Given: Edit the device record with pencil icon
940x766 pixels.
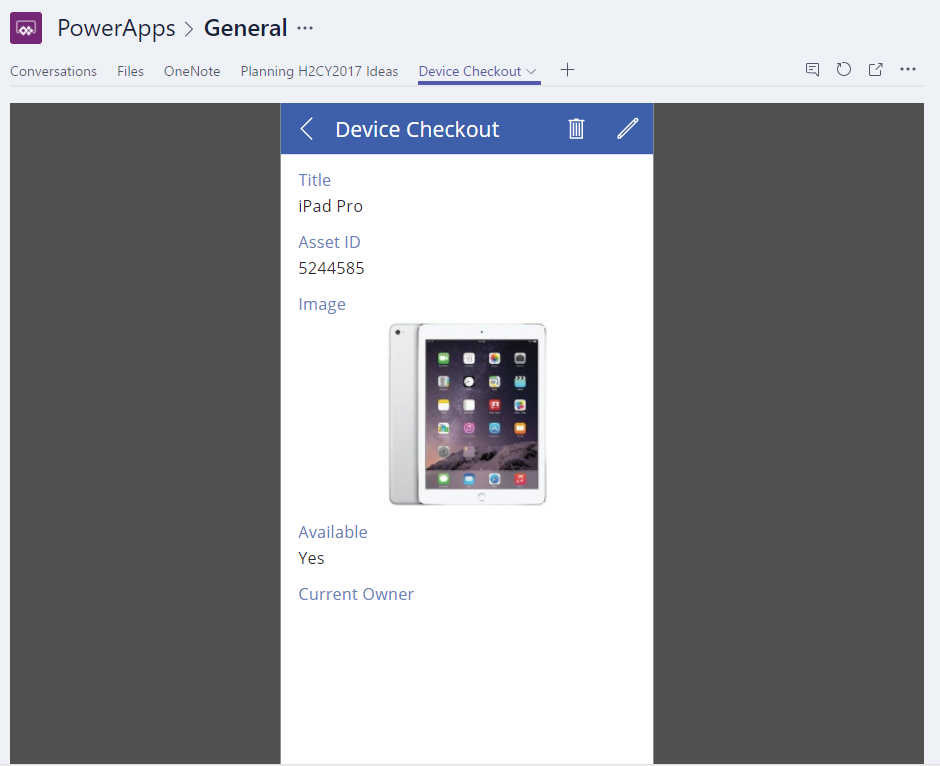Looking at the screenshot, I should point(628,128).
